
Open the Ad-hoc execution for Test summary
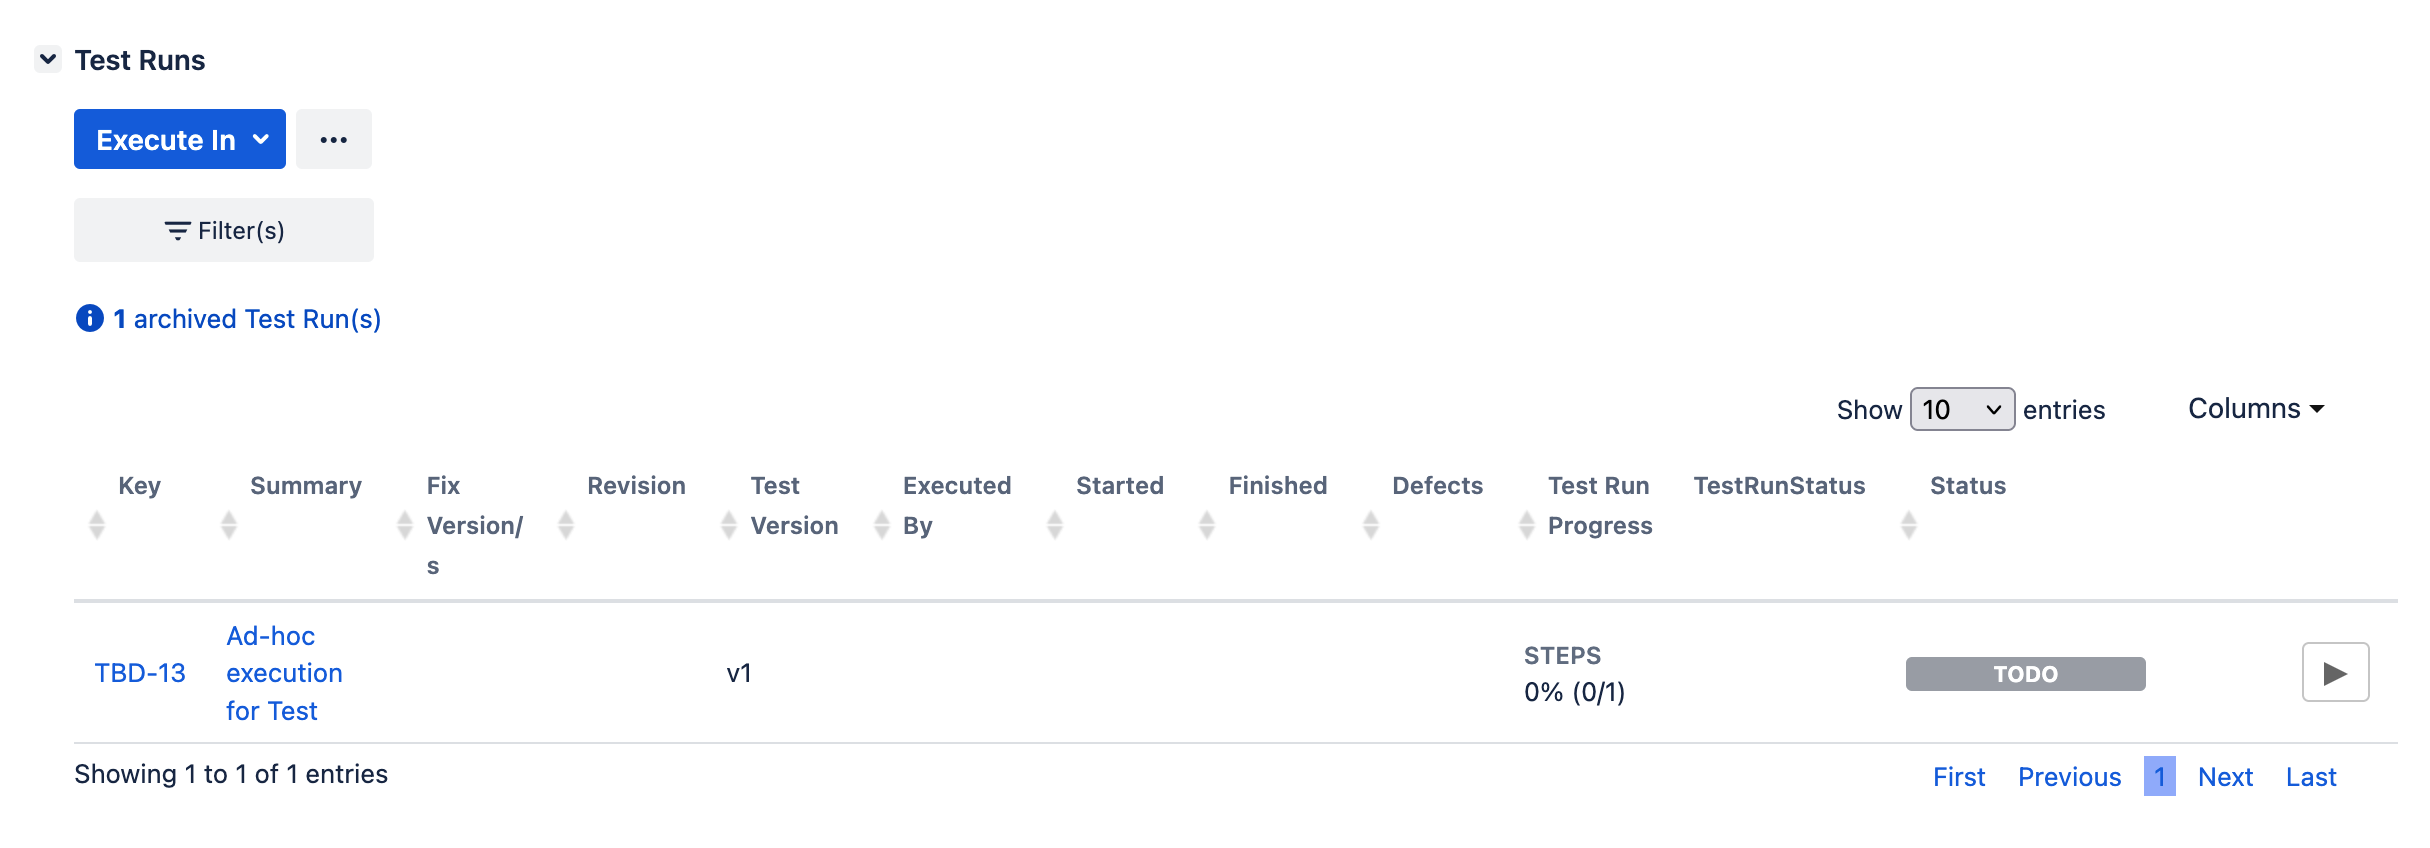point(284,673)
